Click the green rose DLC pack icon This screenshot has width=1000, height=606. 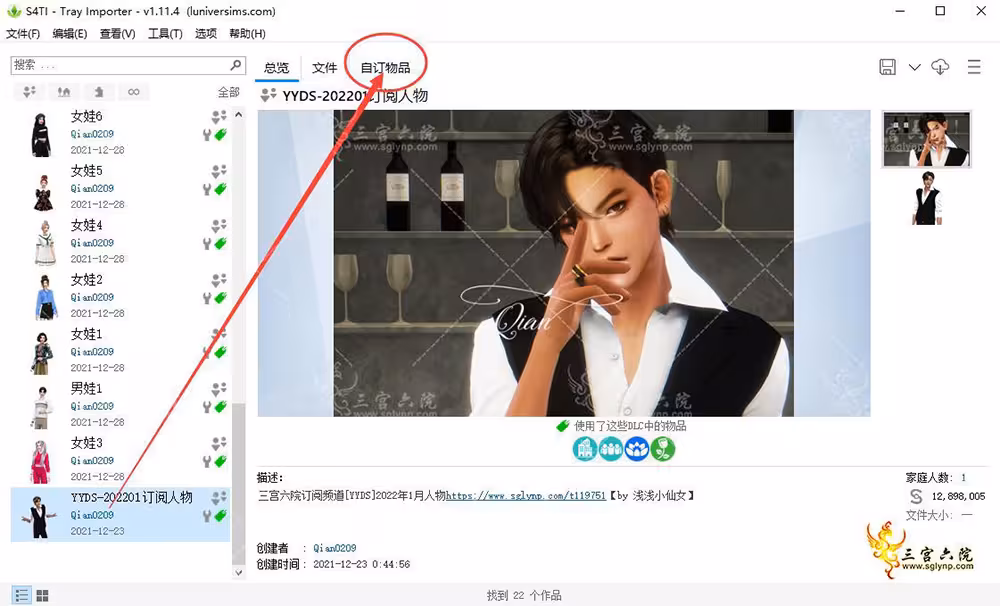[663, 449]
